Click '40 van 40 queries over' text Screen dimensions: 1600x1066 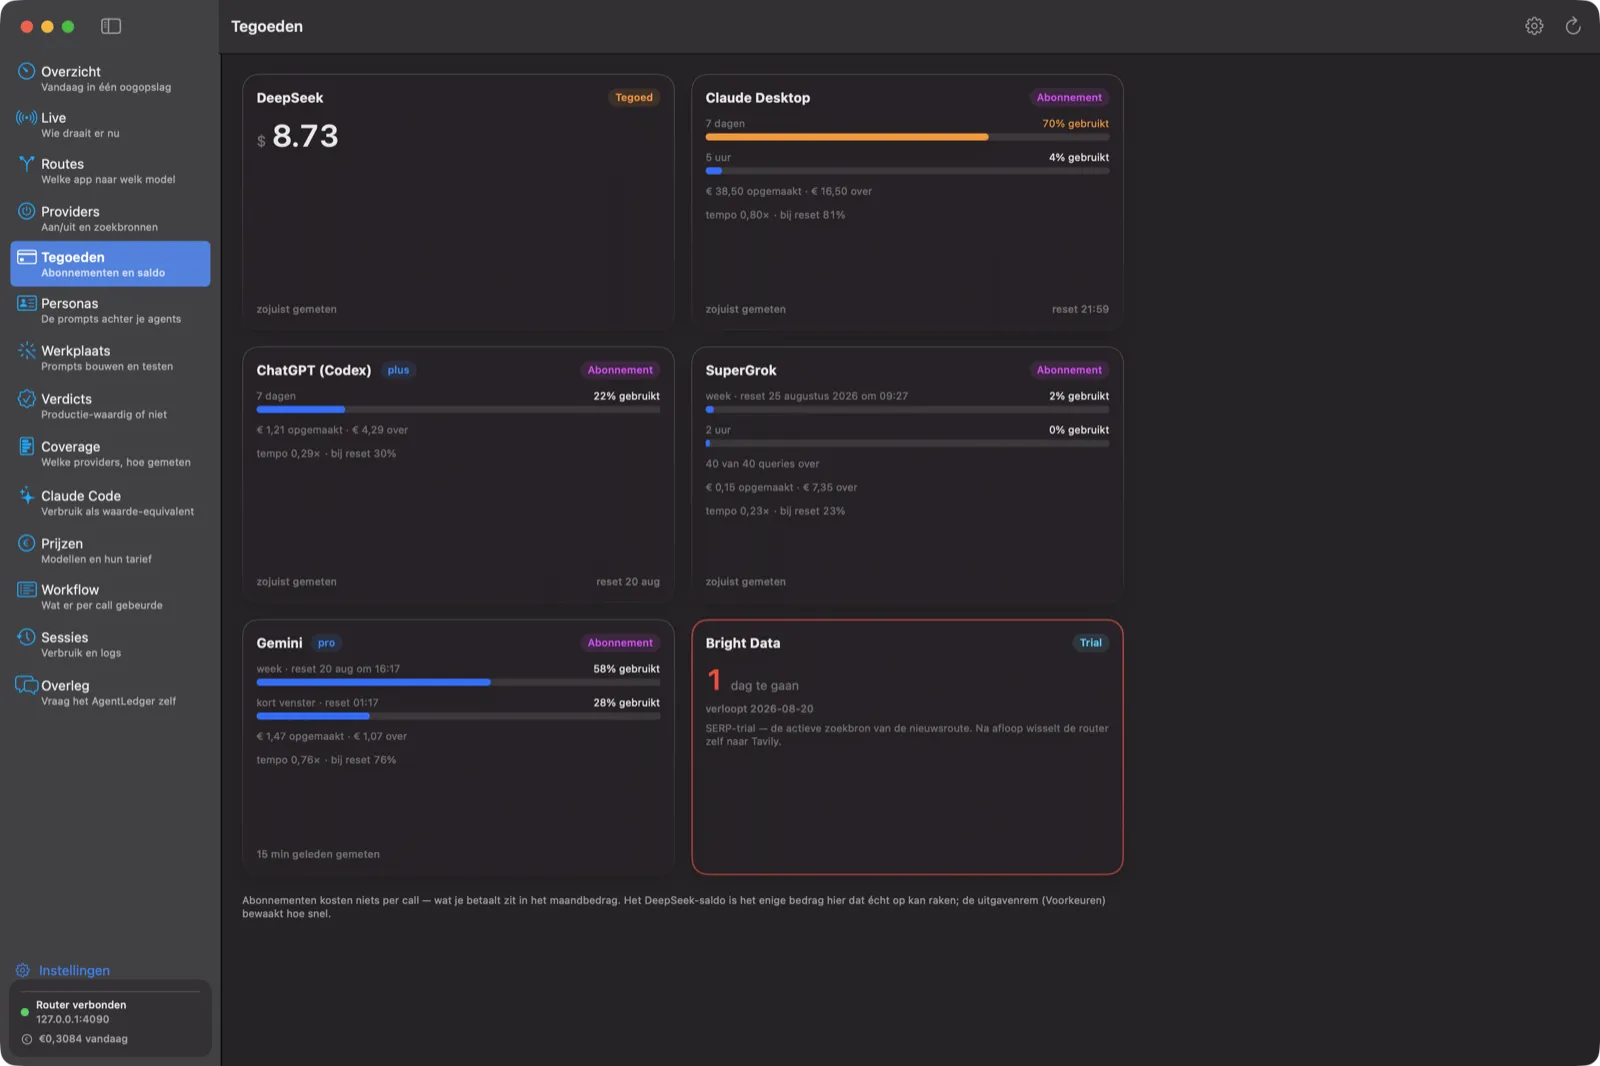click(762, 464)
